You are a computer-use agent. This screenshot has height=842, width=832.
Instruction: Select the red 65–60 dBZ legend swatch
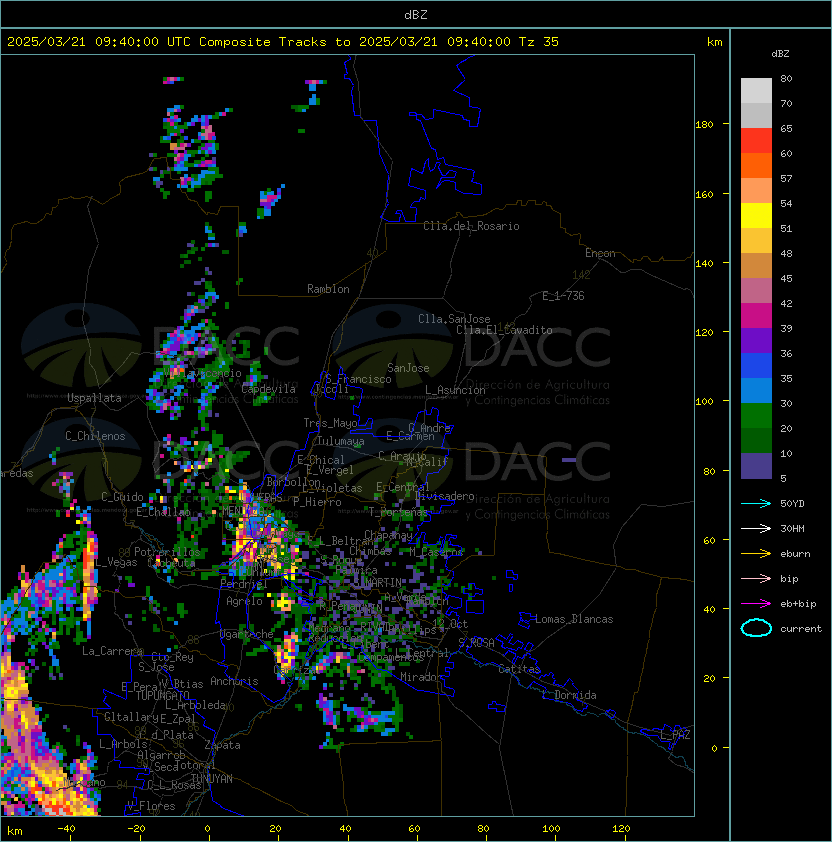coord(756,141)
